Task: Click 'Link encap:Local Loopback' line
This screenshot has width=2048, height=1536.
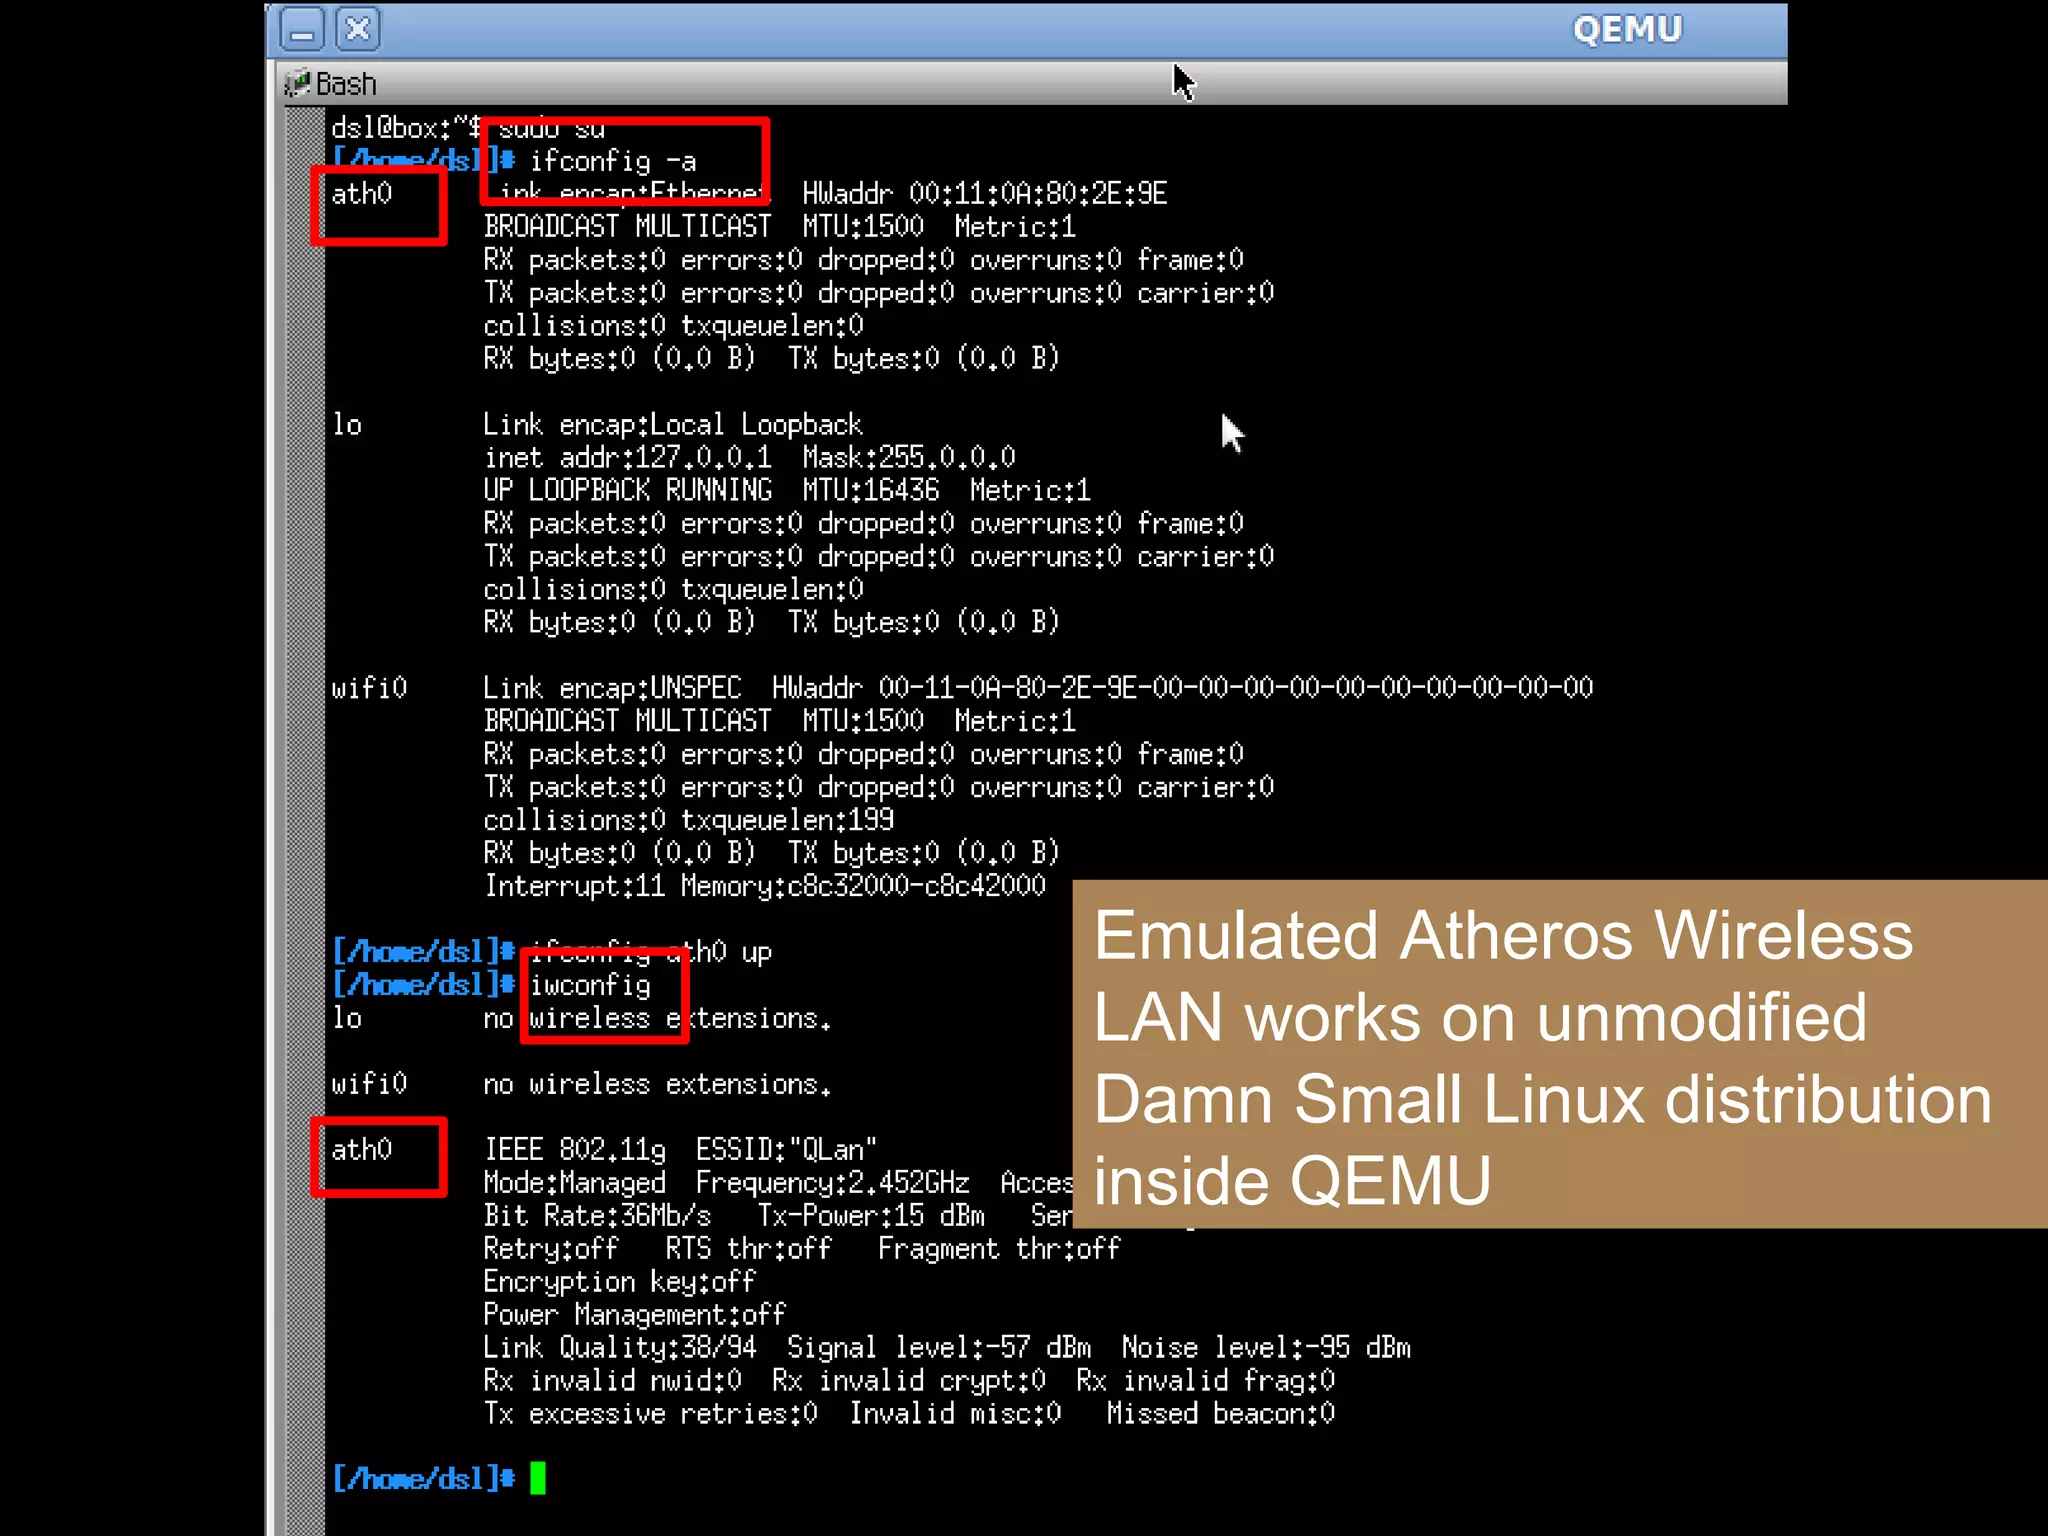Action: point(673,425)
